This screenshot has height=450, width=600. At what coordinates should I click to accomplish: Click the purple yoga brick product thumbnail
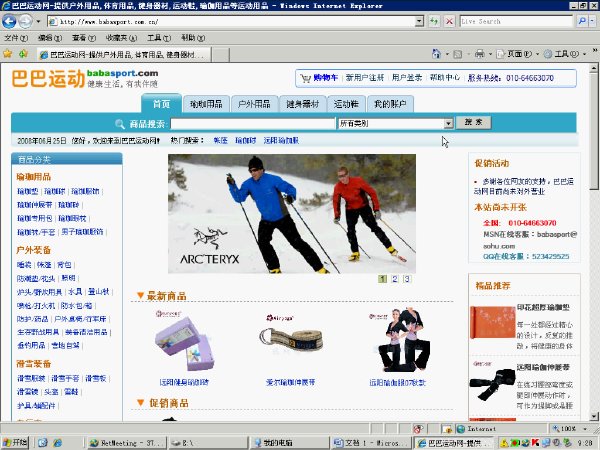[184, 342]
